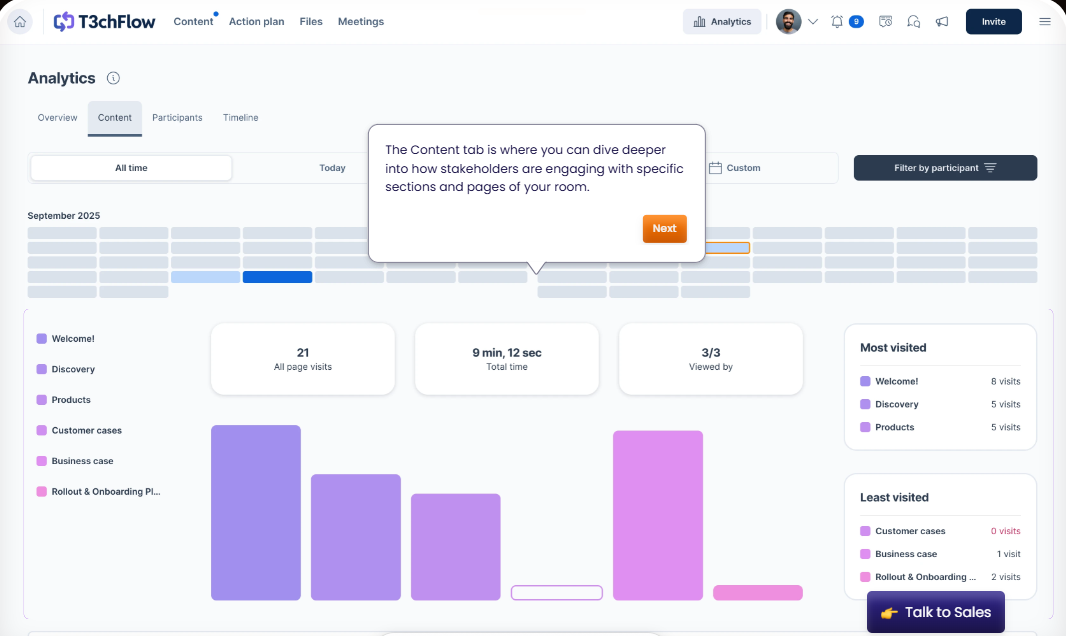
Task: Open the notifications bell
Action: (x=837, y=22)
